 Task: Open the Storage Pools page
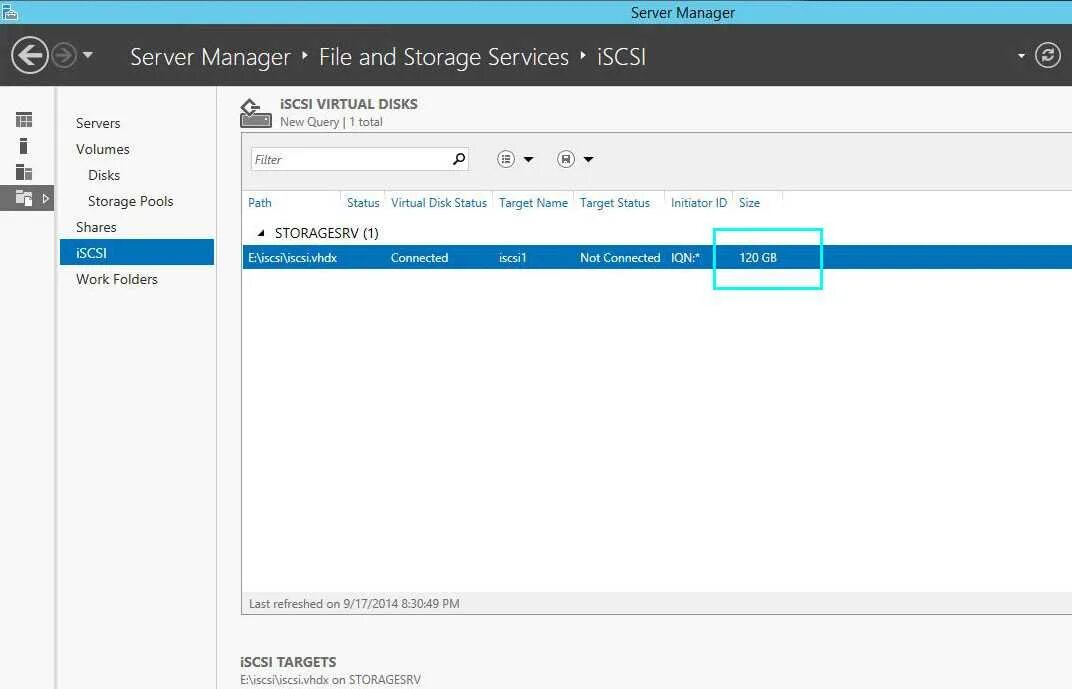(130, 201)
